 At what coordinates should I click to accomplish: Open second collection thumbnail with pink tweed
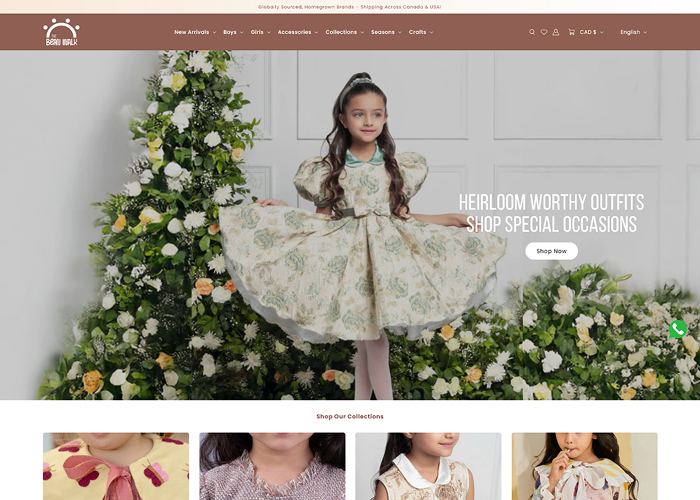coord(272,466)
